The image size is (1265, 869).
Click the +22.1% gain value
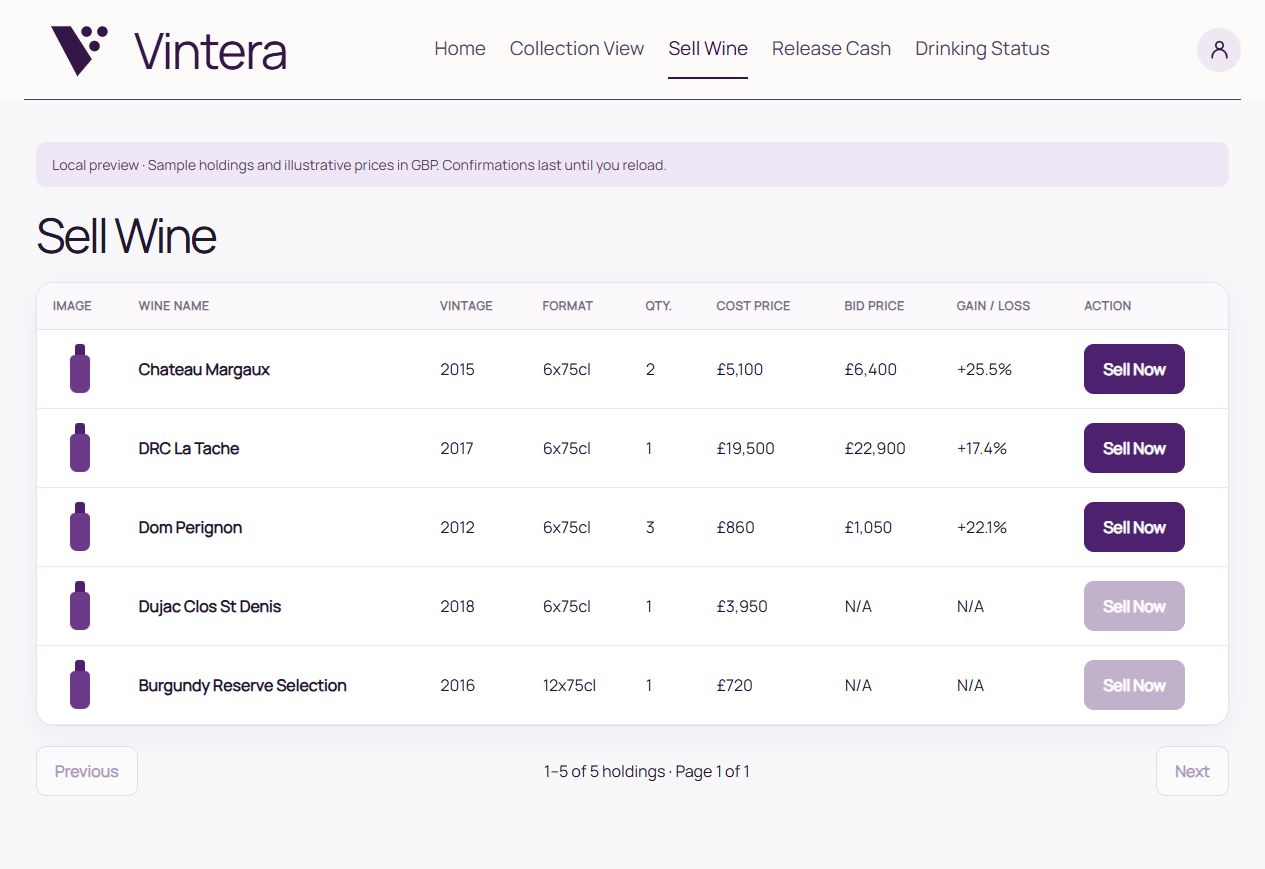tap(982, 527)
